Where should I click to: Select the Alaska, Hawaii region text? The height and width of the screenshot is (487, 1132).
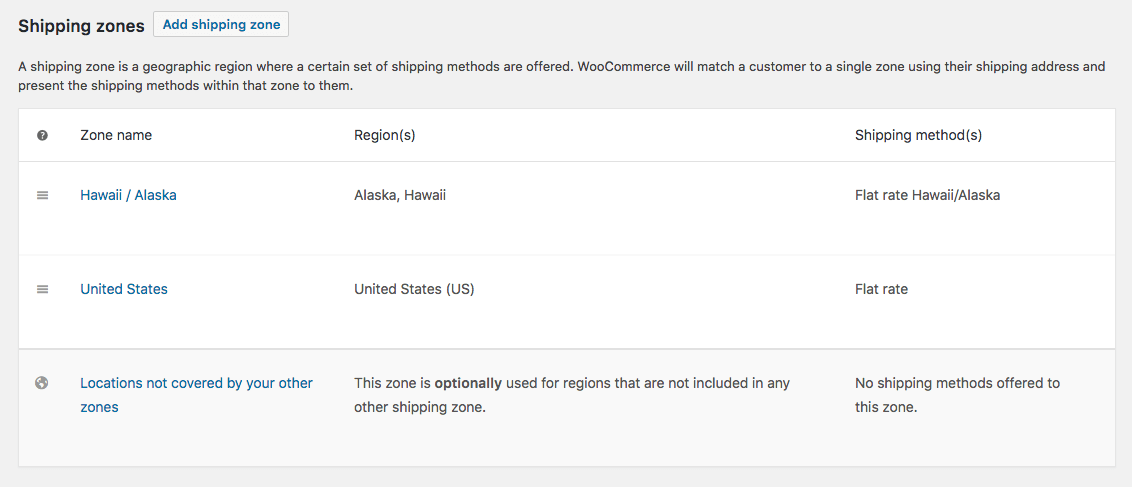(400, 195)
